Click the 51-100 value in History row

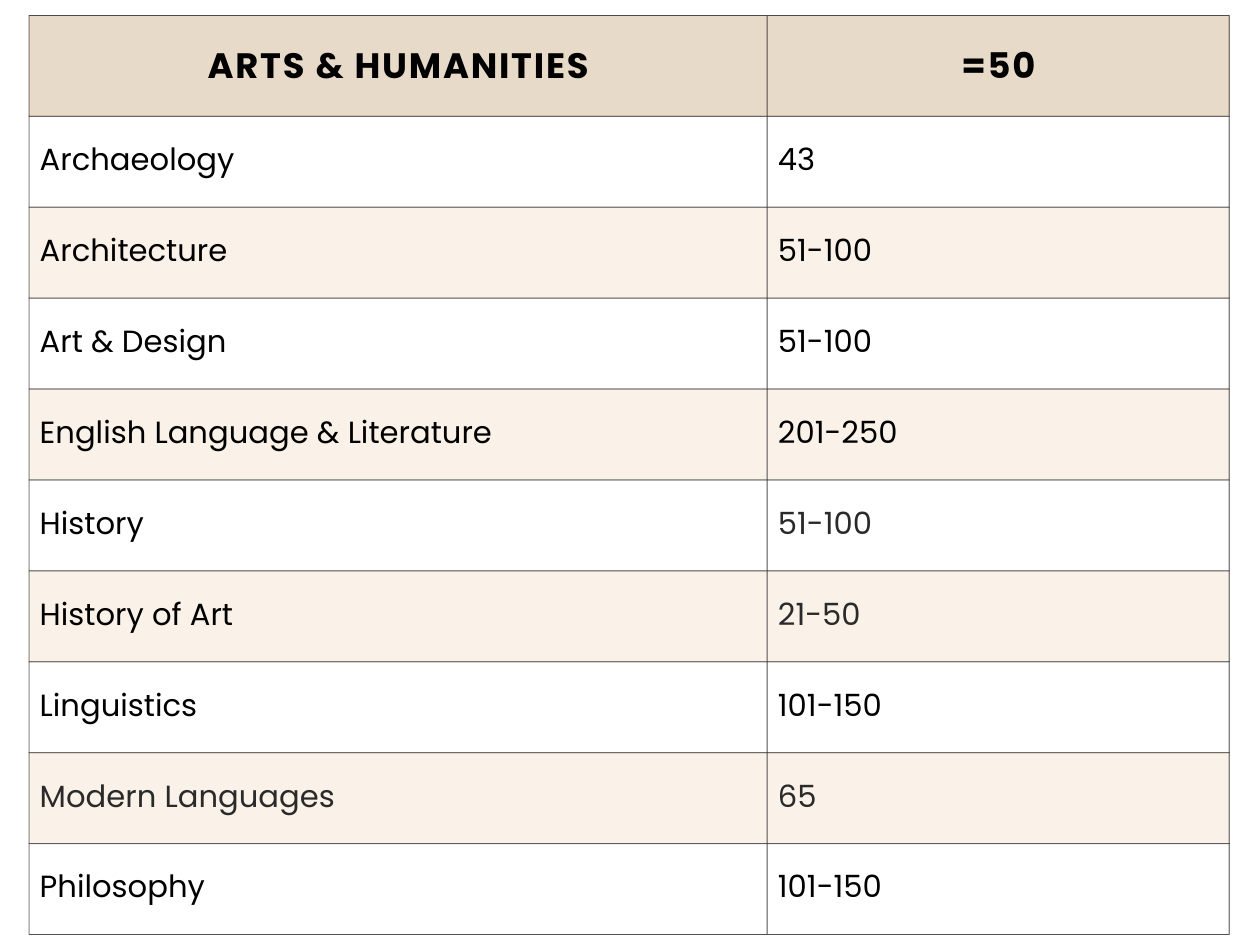(824, 524)
